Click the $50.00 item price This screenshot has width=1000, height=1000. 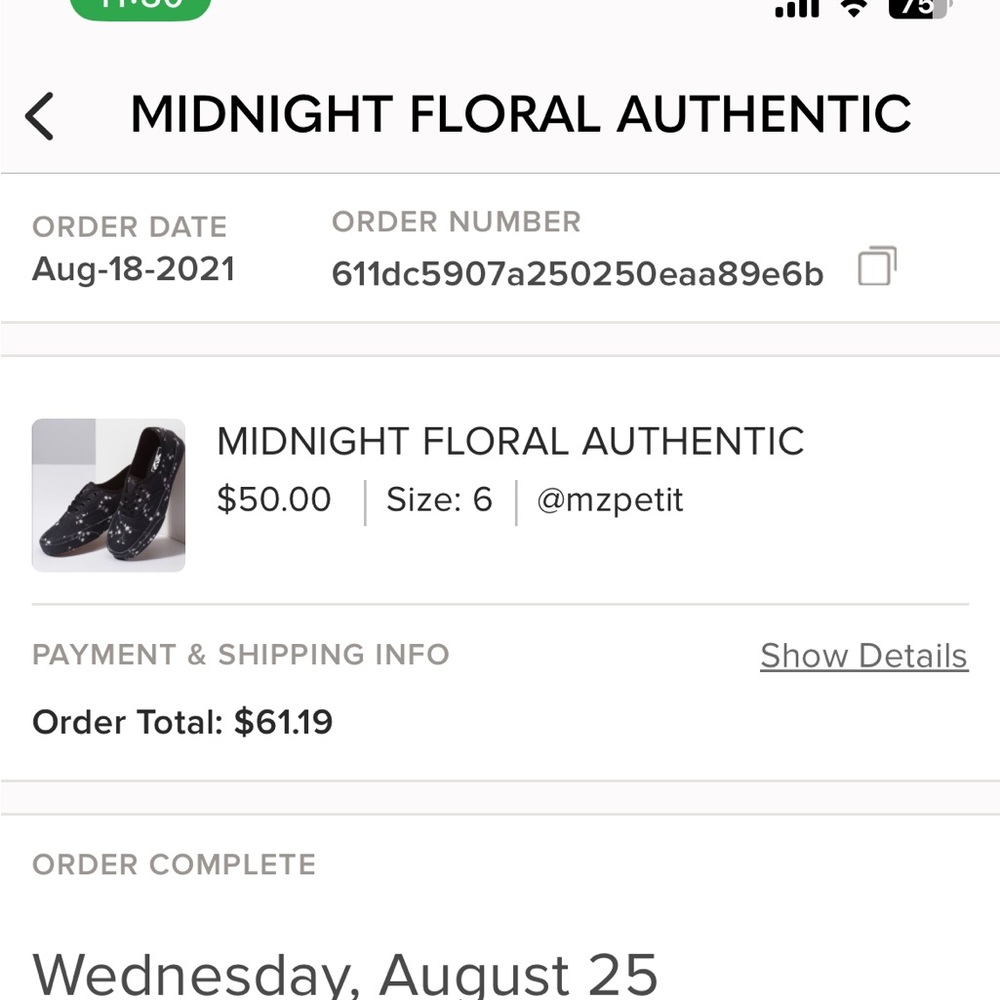tap(274, 499)
